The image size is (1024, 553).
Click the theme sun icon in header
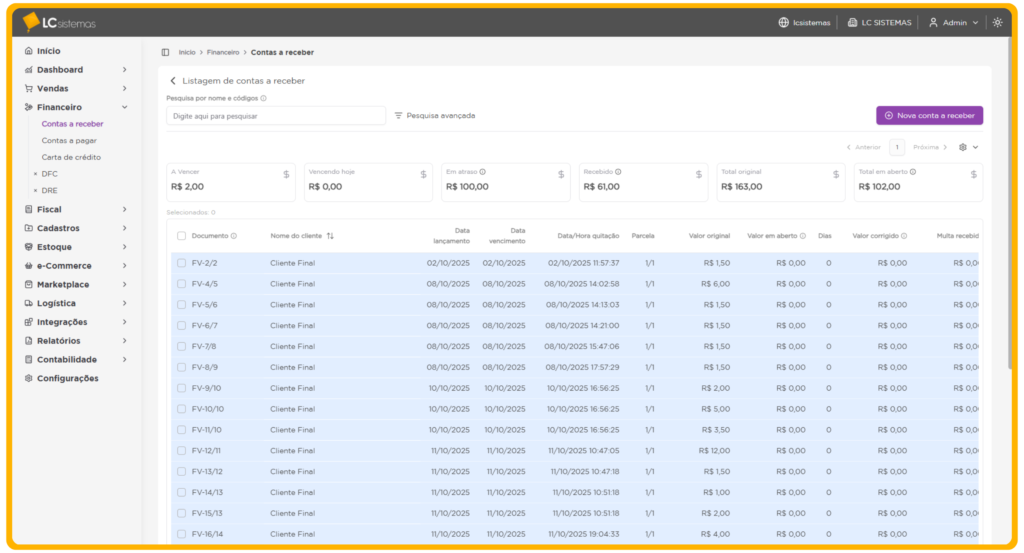[x=997, y=22]
